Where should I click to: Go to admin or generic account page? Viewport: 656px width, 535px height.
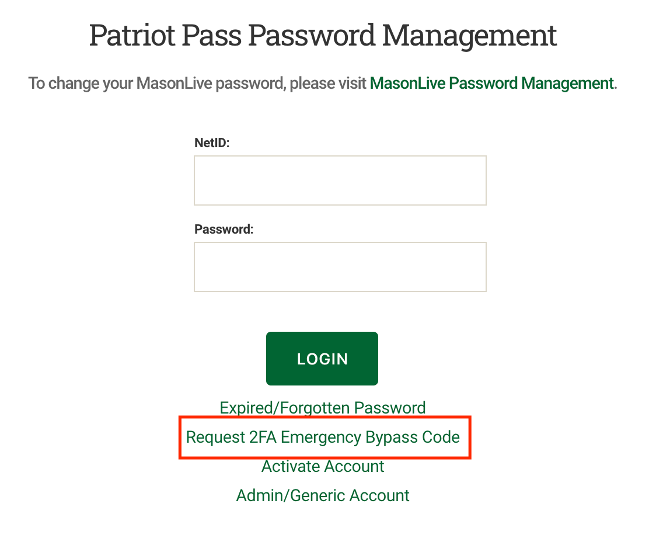point(322,495)
